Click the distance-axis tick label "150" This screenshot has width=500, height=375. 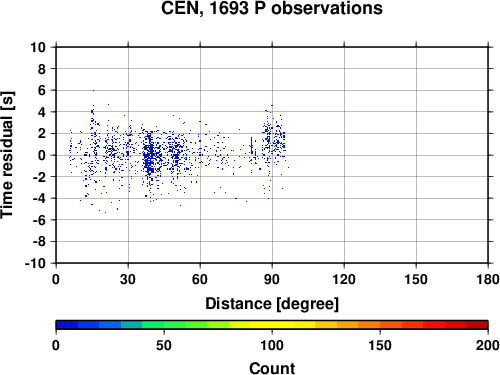point(416,279)
